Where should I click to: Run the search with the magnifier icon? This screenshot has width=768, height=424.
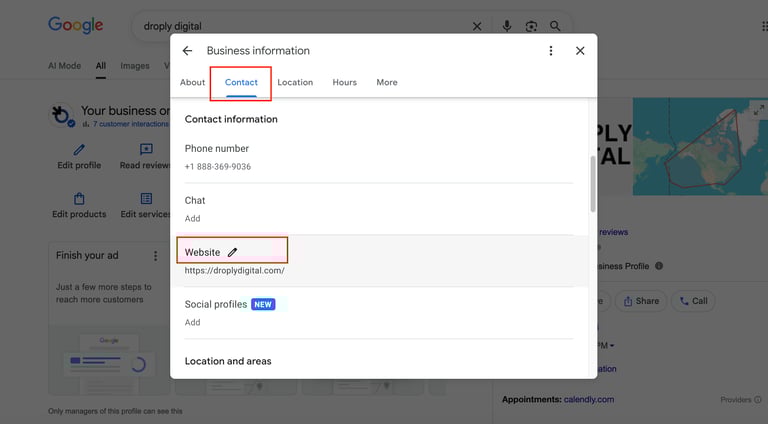pyautogui.click(x=555, y=26)
